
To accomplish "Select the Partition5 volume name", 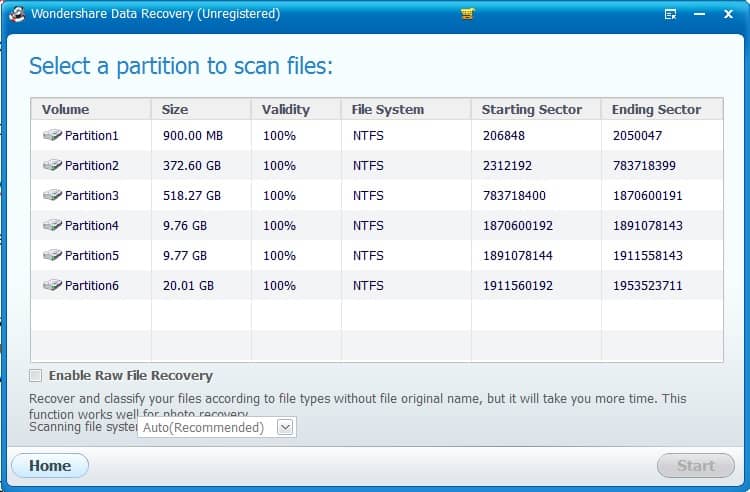I will click(x=91, y=256).
